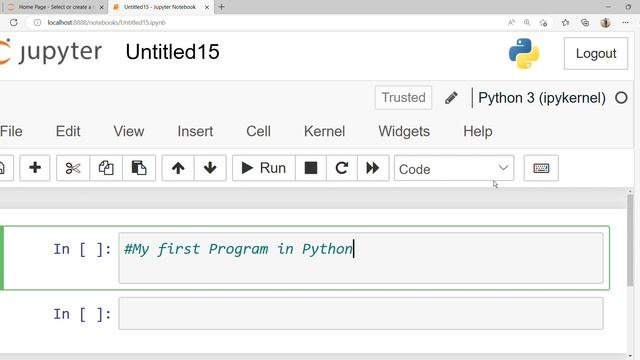Open browser settings and more menu

[625, 22]
